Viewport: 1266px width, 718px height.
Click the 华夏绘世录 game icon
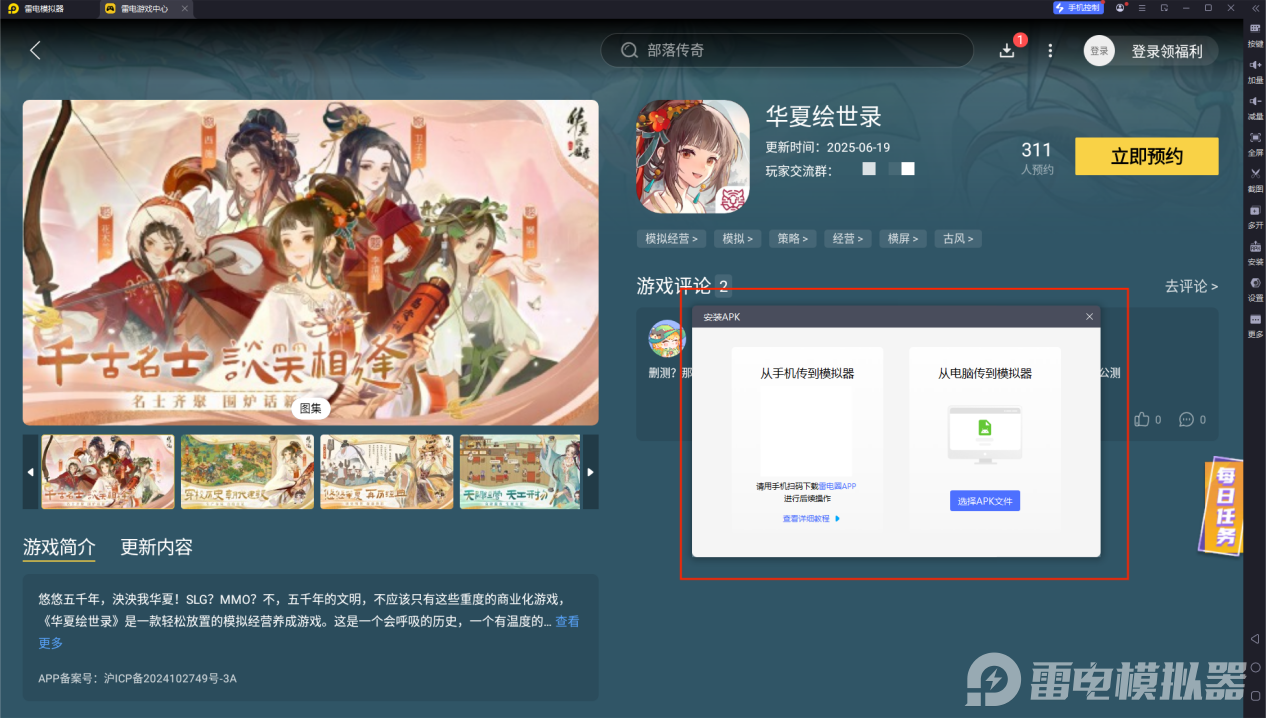[693, 157]
